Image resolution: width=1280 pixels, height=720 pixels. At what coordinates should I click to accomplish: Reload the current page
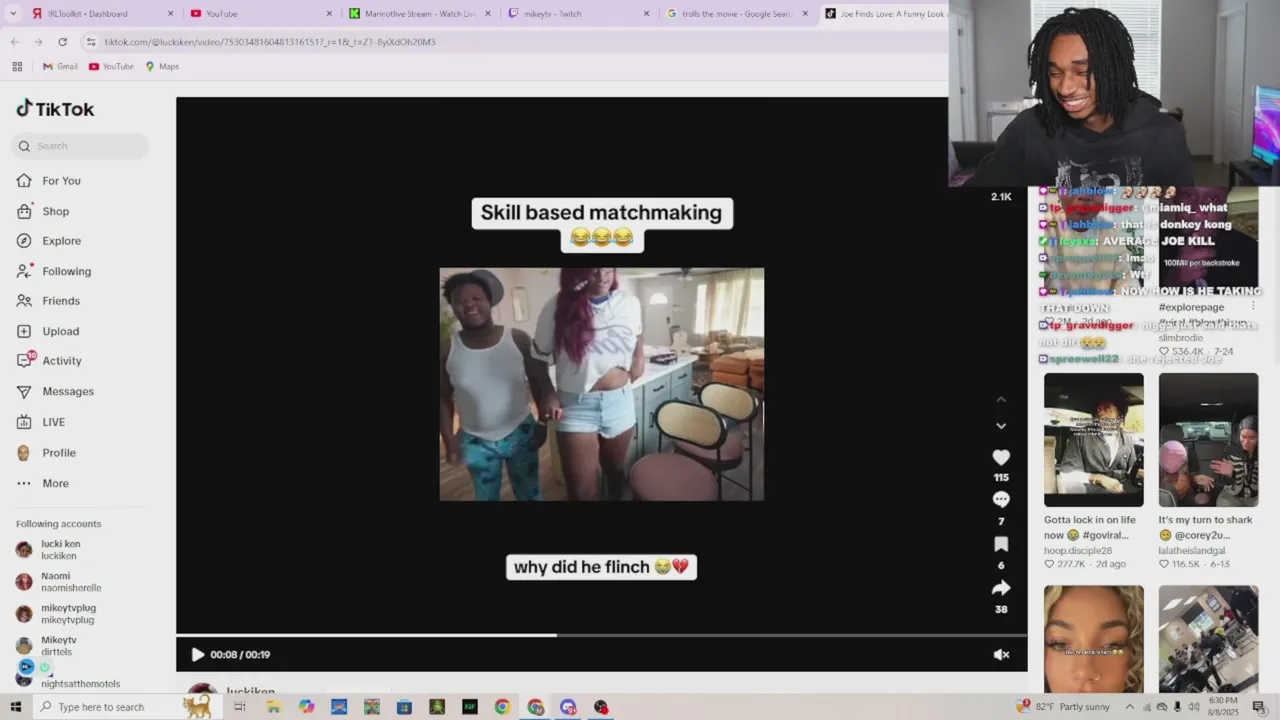point(62,42)
